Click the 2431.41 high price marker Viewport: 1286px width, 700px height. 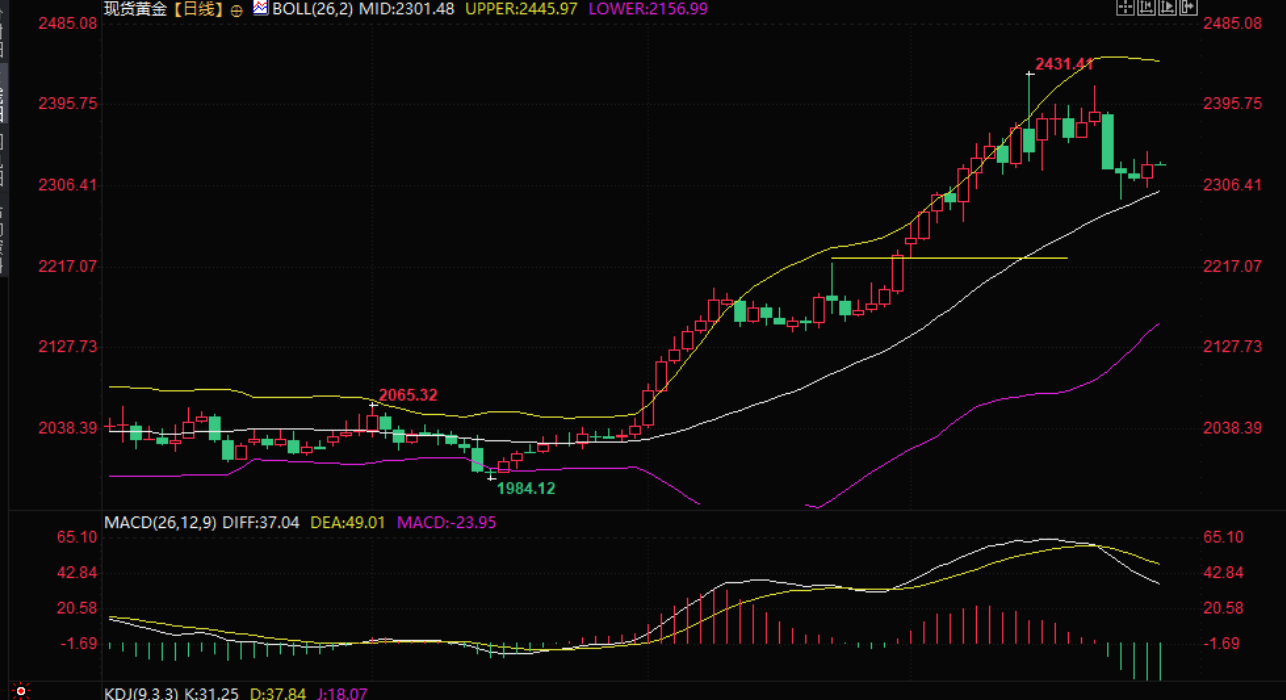(1064, 64)
